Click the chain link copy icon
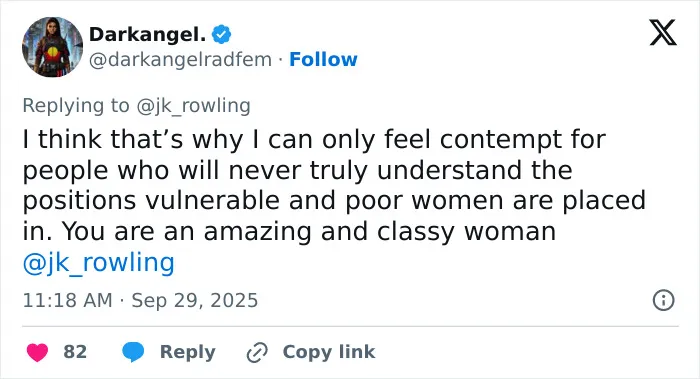This screenshot has width=700, height=379. (x=257, y=353)
